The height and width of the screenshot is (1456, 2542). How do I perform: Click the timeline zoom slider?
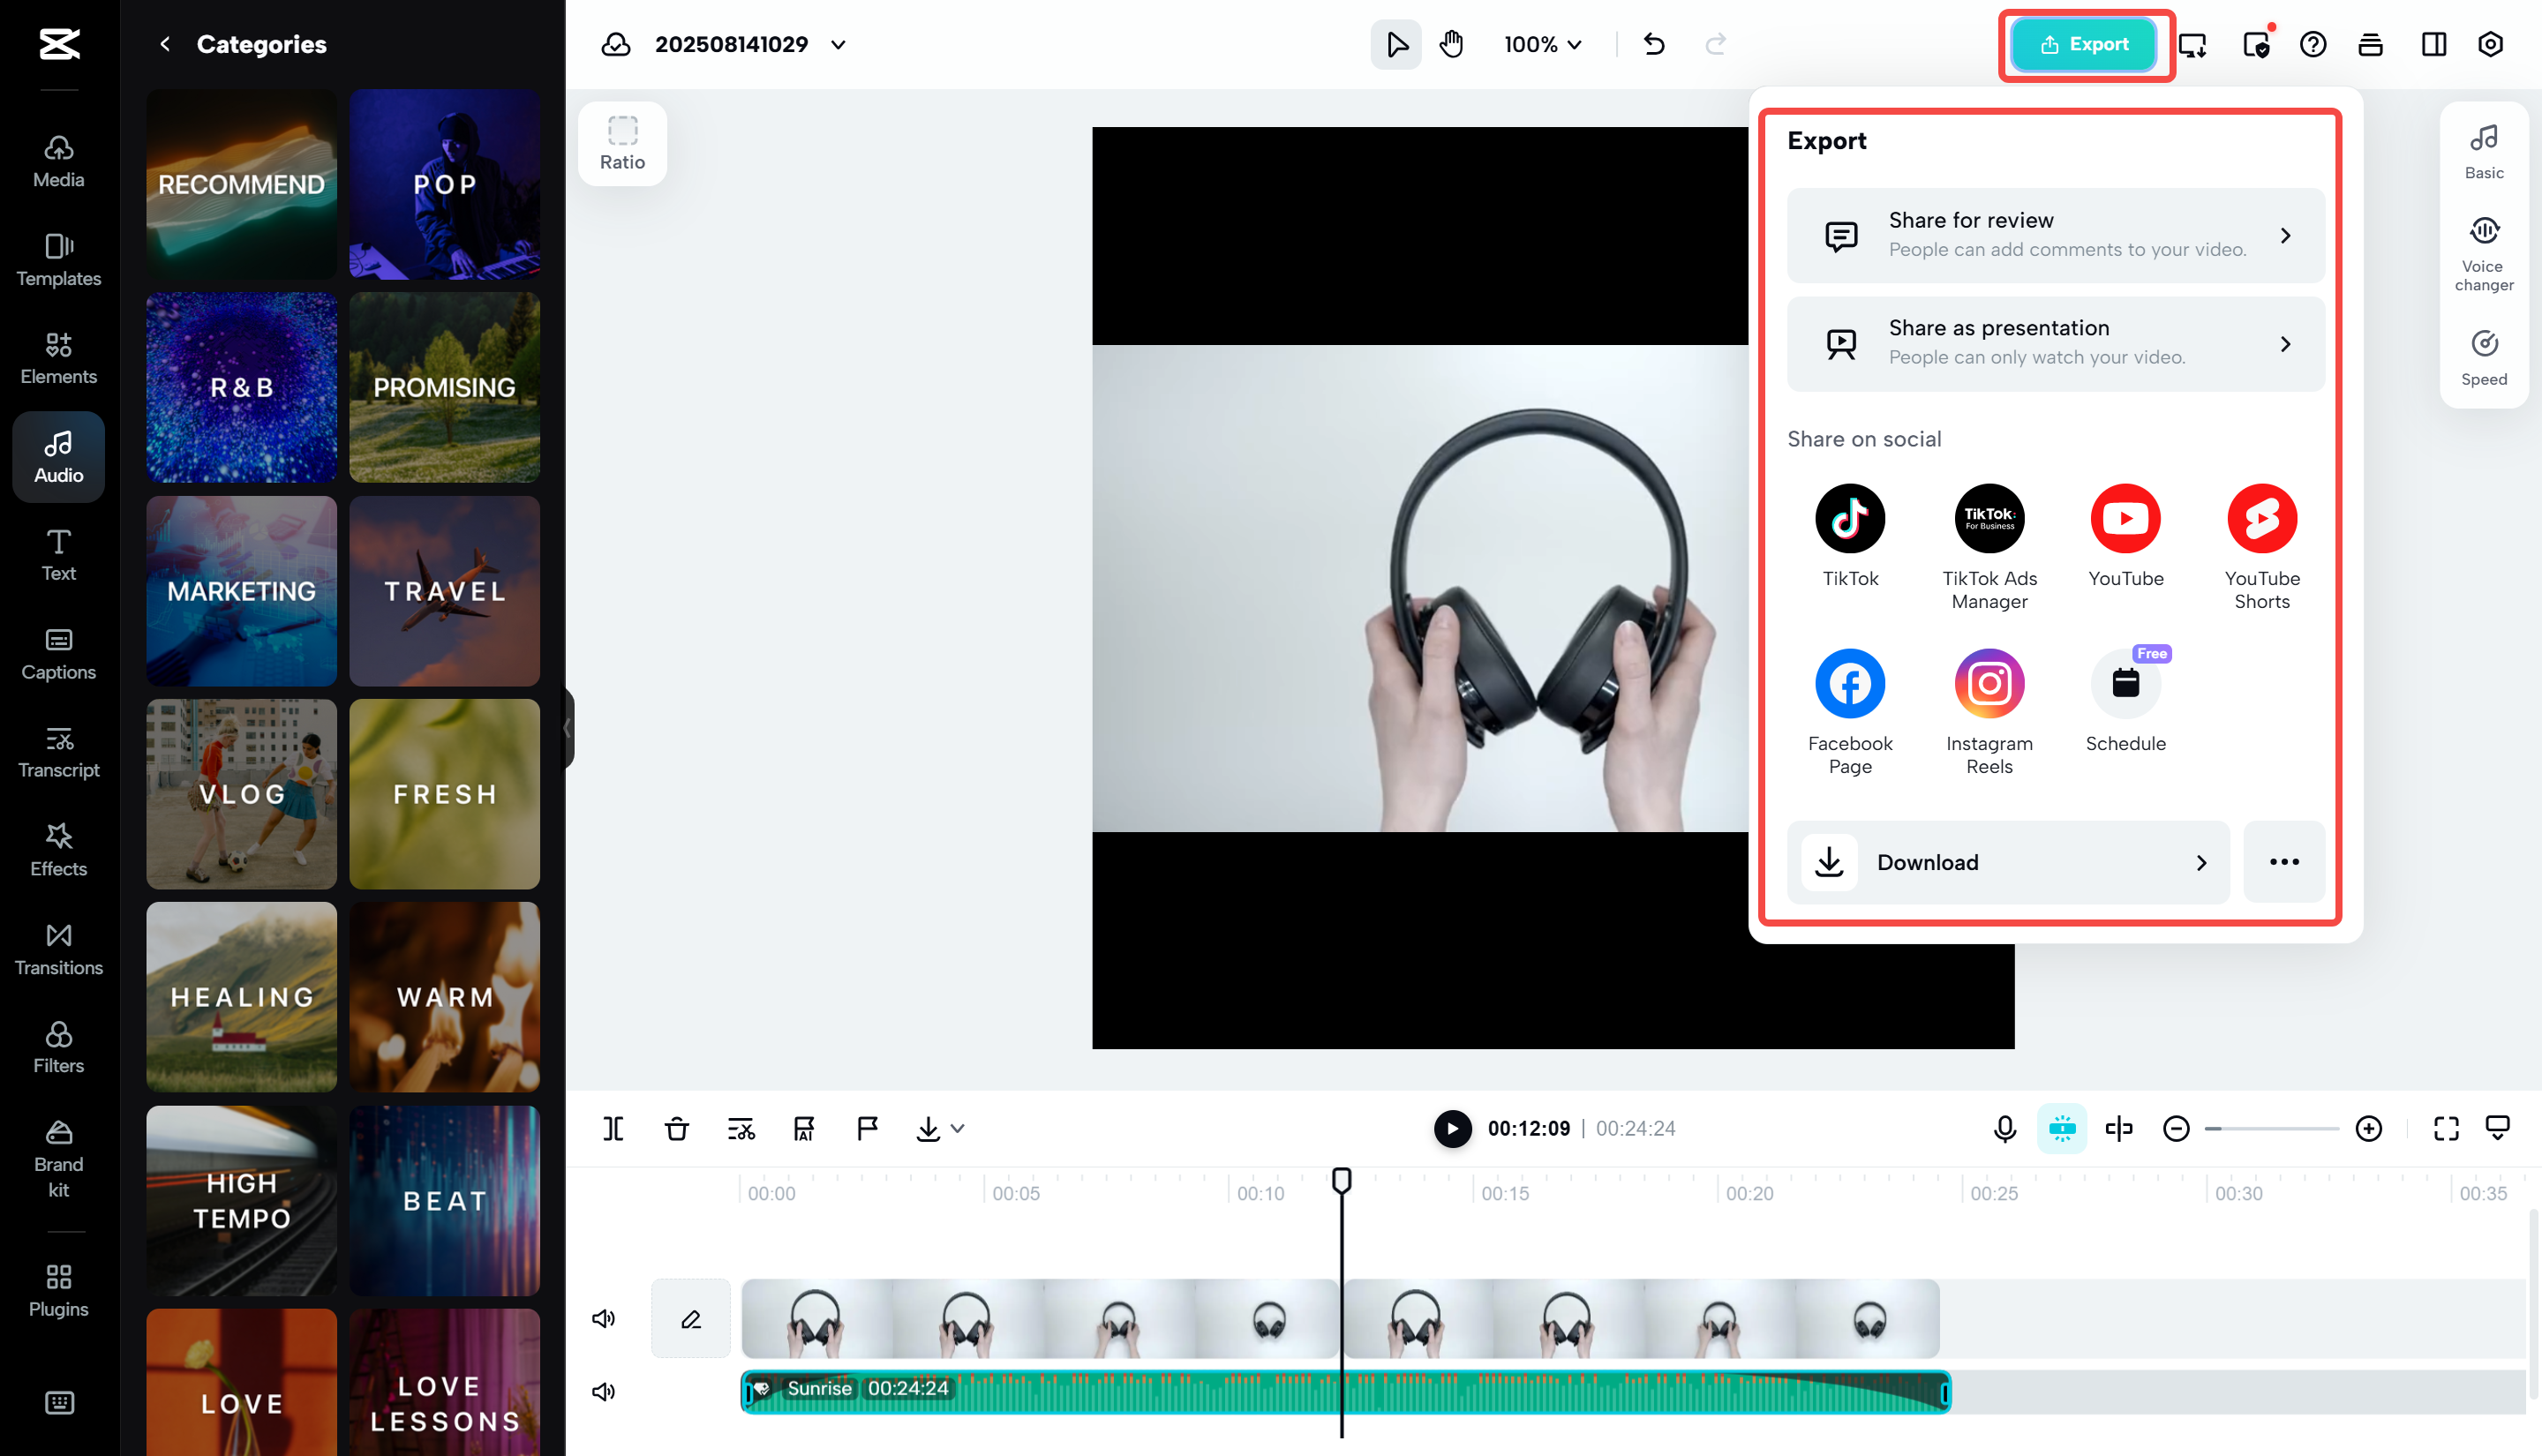2271,1128
